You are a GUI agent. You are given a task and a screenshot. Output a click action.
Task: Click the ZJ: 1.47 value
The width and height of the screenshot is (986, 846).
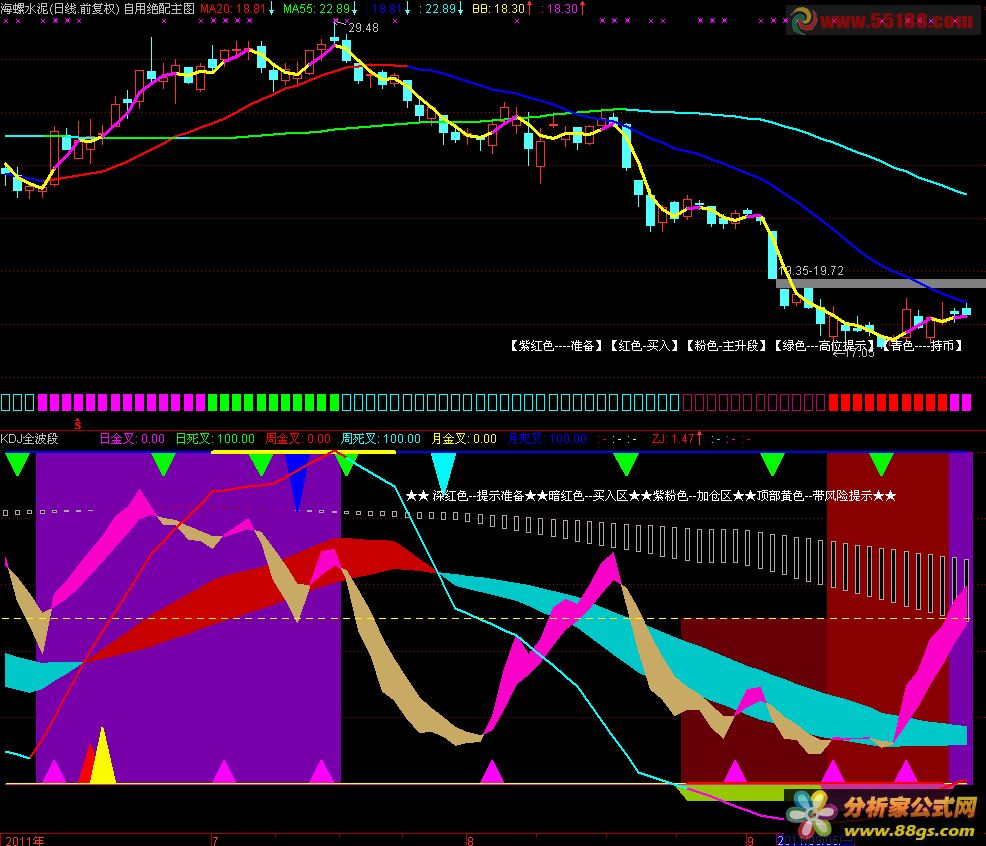pos(673,438)
